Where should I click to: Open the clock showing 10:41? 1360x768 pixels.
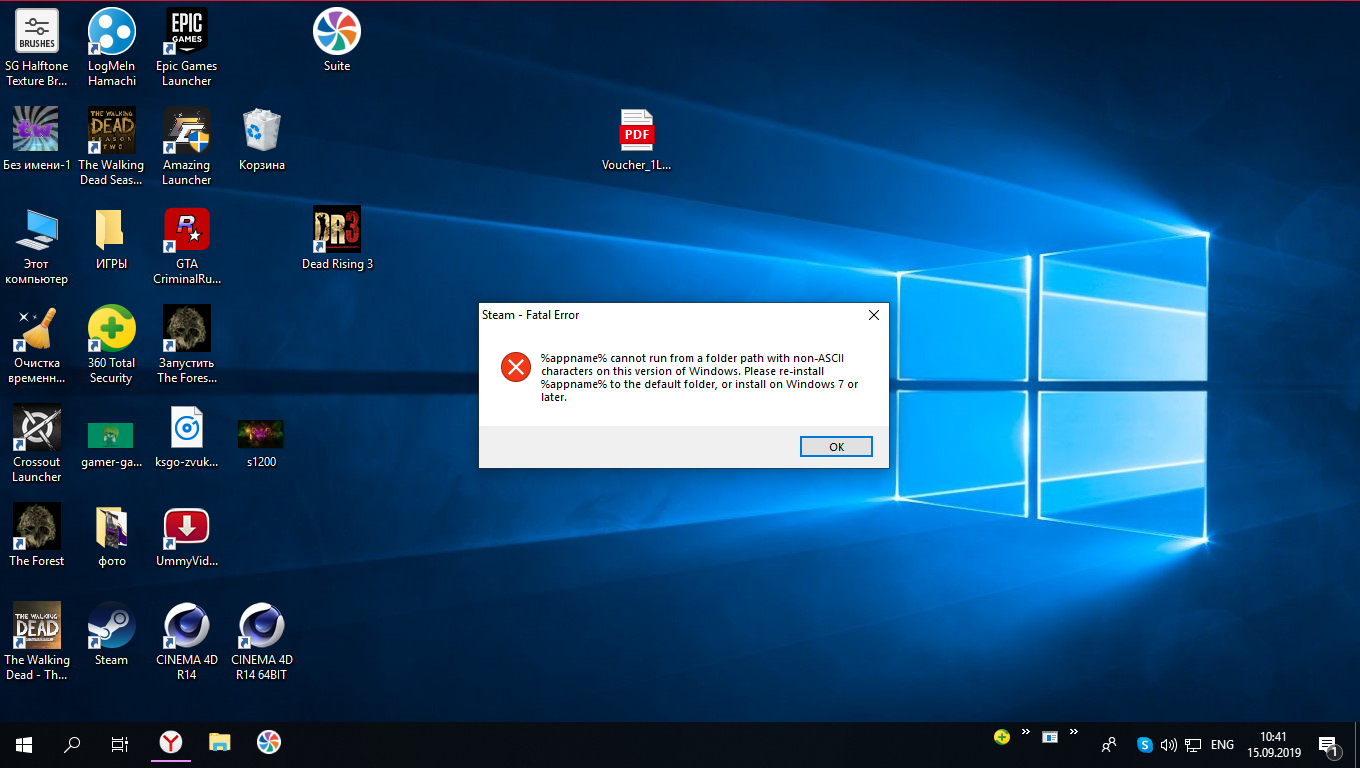(1273, 745)
